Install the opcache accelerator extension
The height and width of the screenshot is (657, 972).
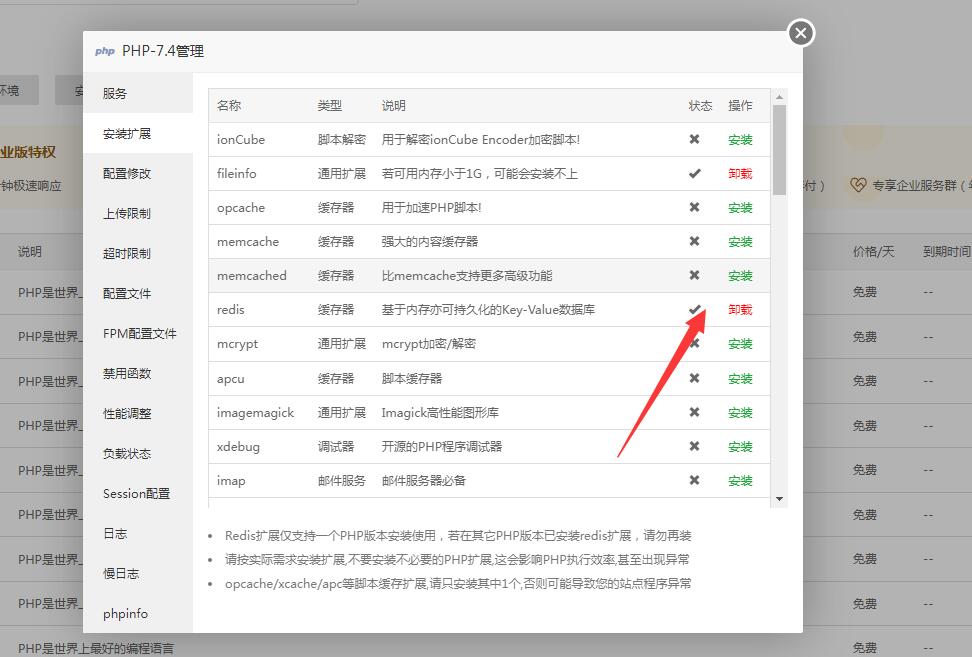coord(740,207)
